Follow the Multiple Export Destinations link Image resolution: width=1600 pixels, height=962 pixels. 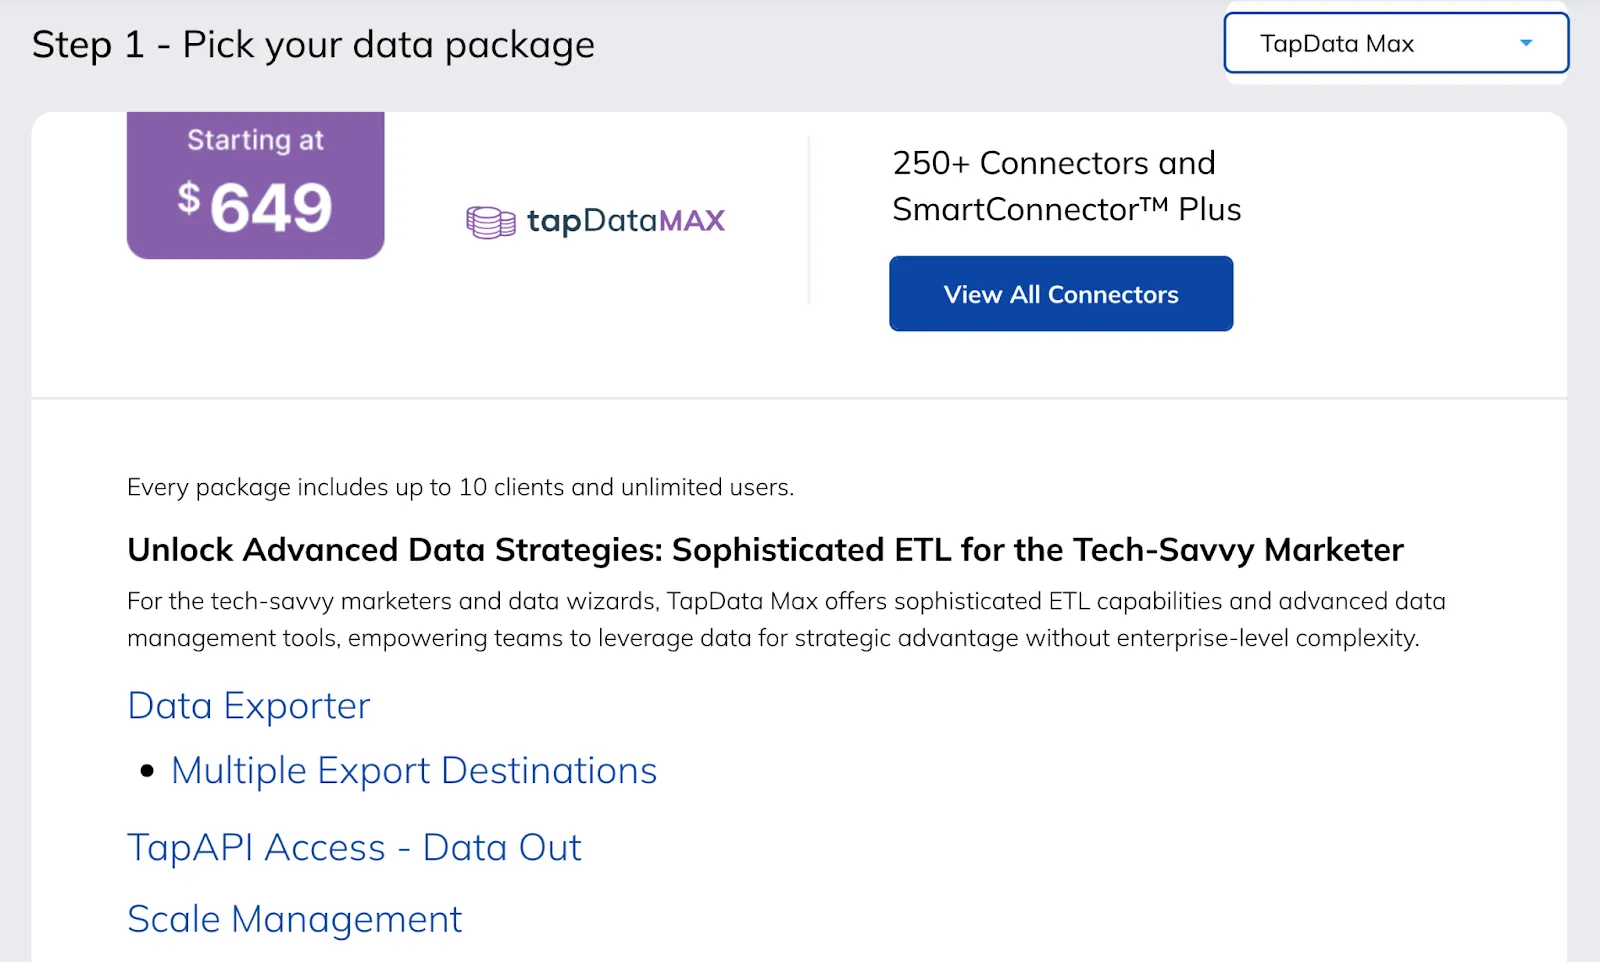[414, 771]
